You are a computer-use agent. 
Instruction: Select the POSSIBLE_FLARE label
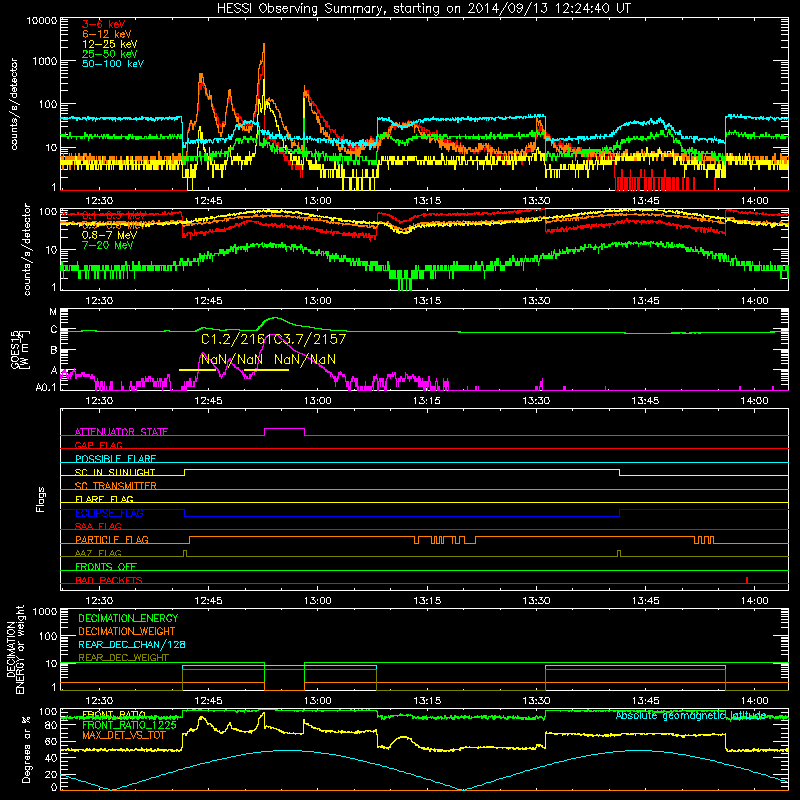[115, 459]
